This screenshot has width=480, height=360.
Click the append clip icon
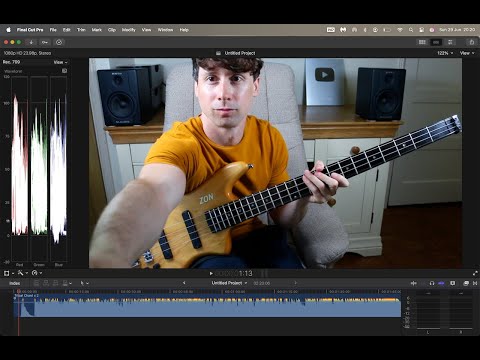56,283
